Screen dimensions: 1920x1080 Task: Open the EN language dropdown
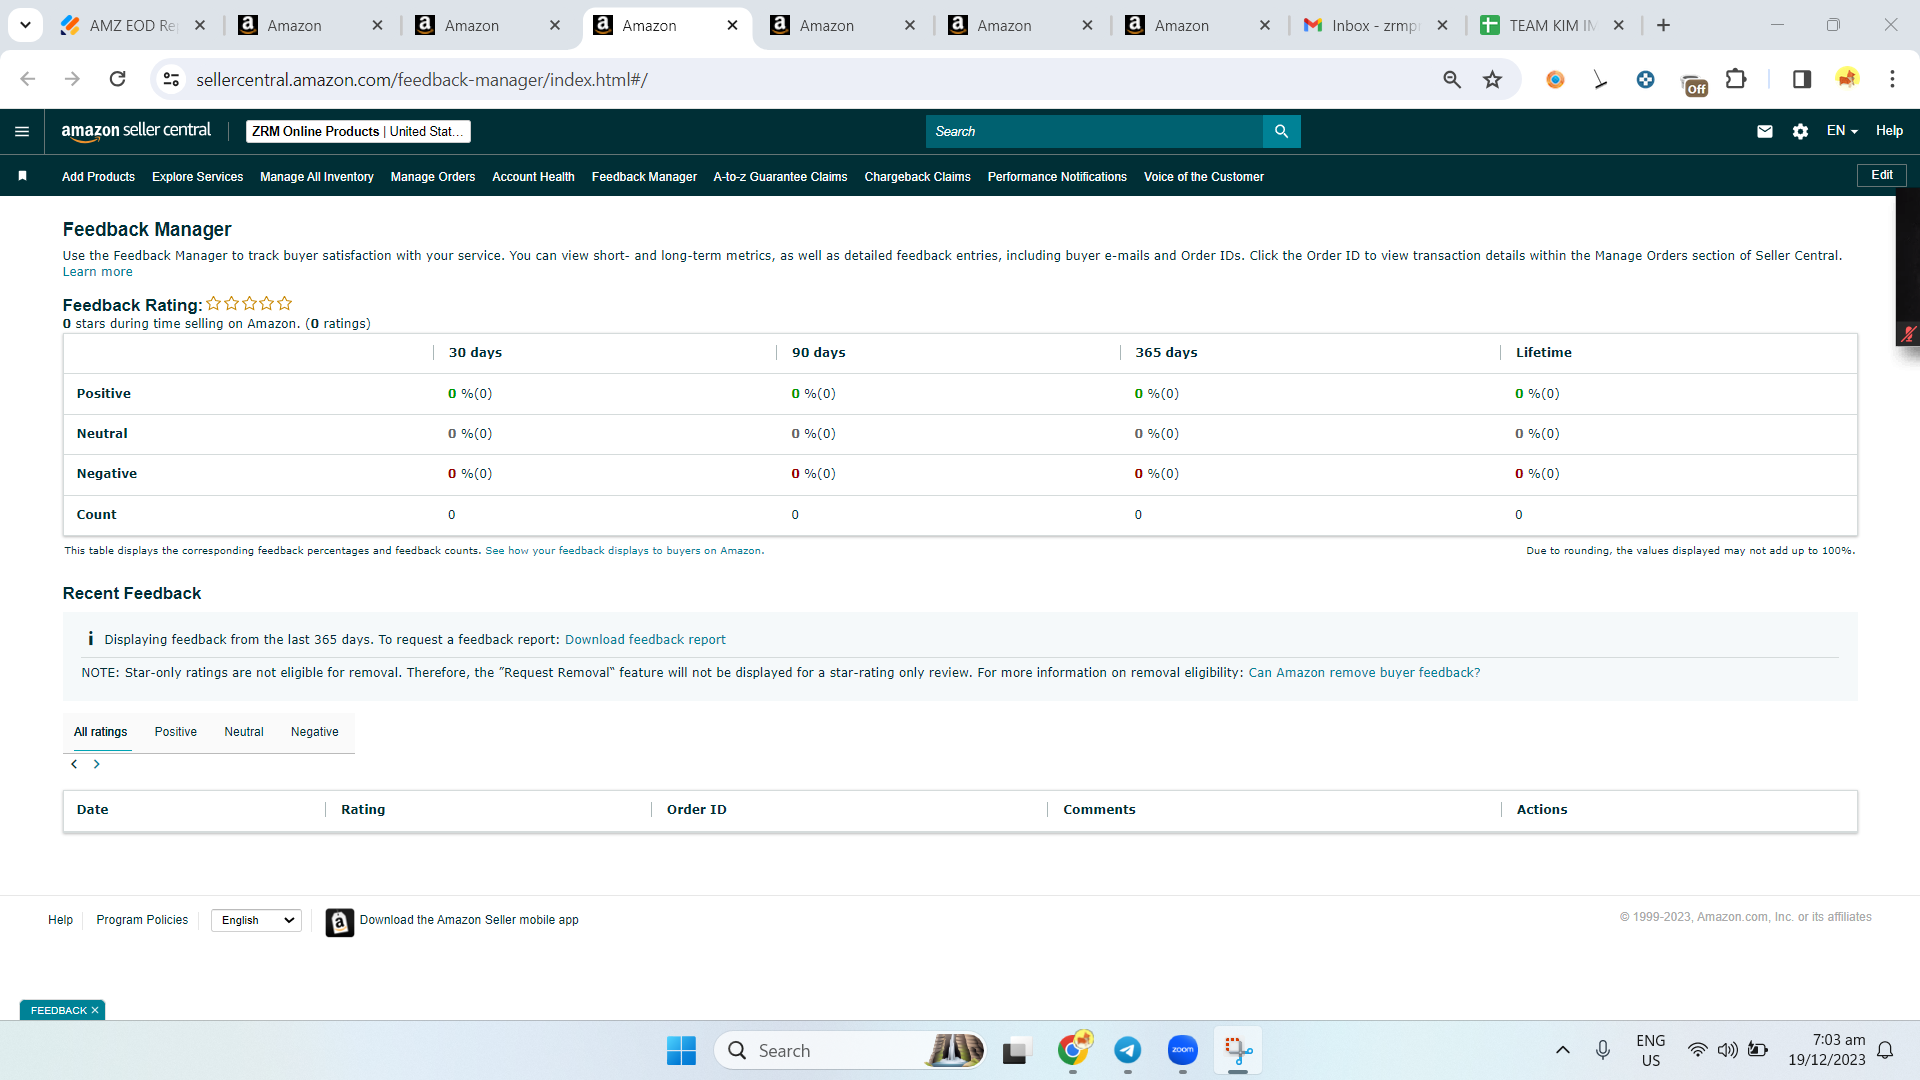[x=1841, y=131]
